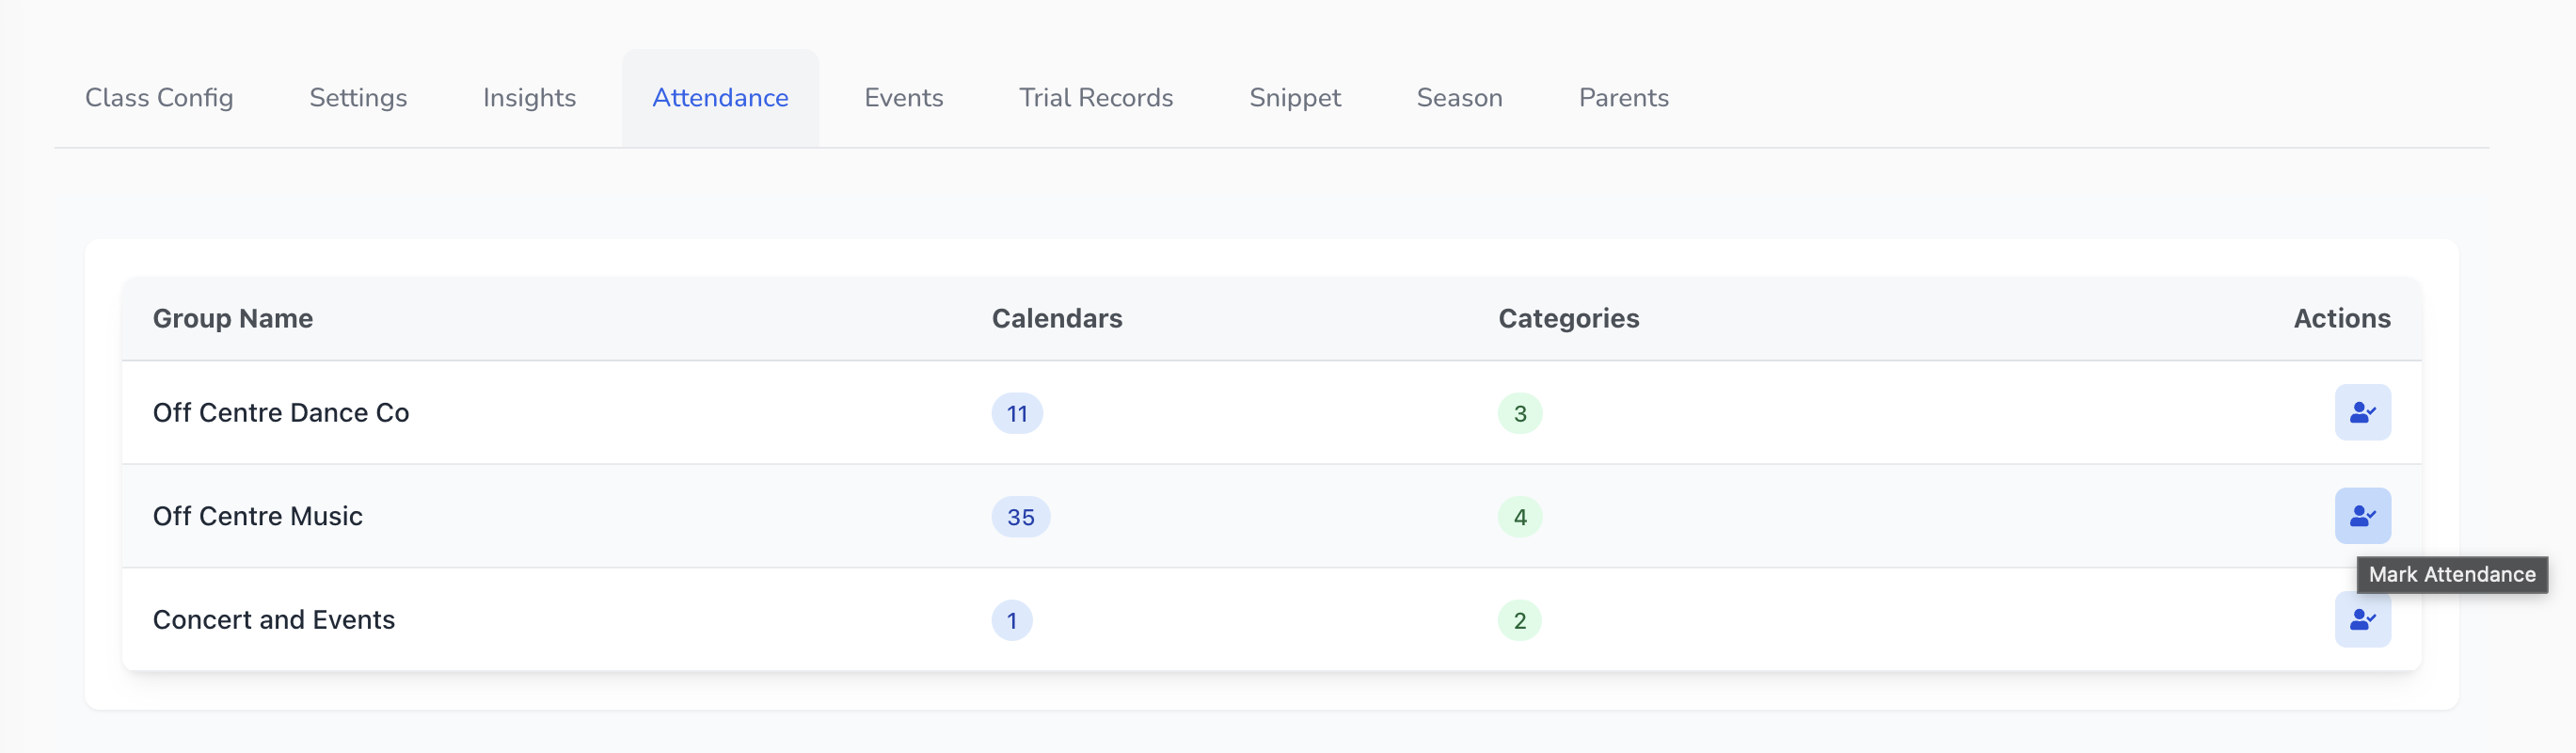Mark attendance for Concert and Events
The width and height of the screenshot is (2576, 753).
point(2362,620)
